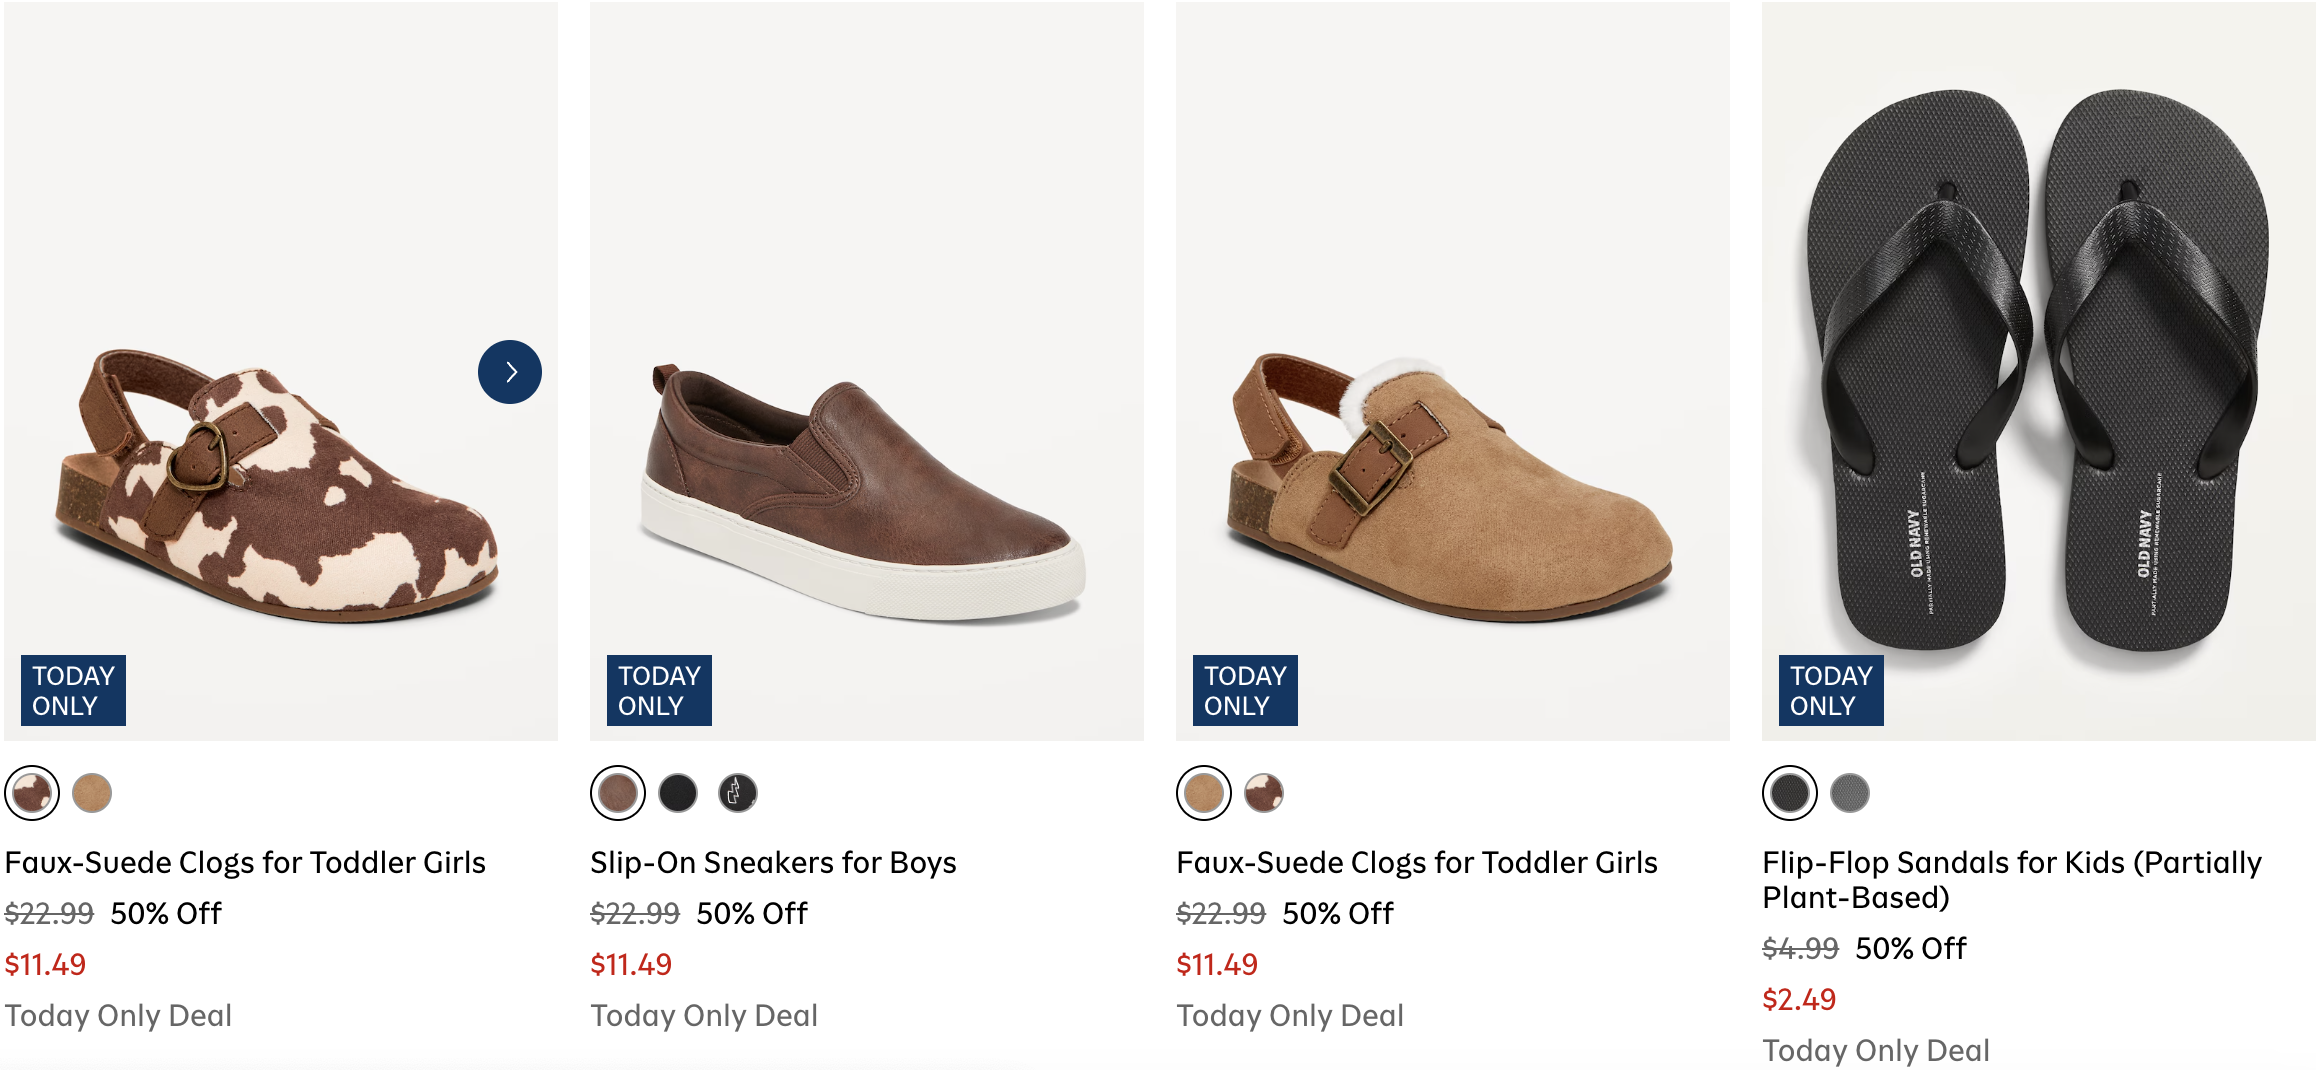
Task: Choose the black swatch for Flip-Flop Sandals
Action: coord(1790,793)
